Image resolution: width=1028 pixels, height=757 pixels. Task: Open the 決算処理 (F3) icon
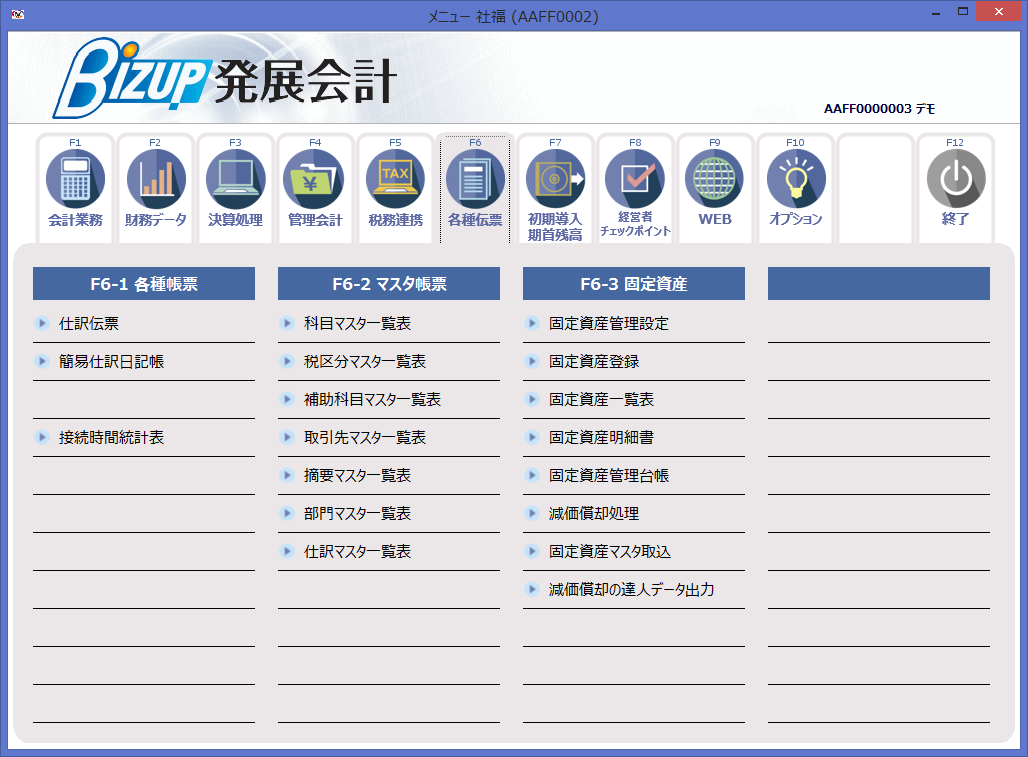click(235, 188)
